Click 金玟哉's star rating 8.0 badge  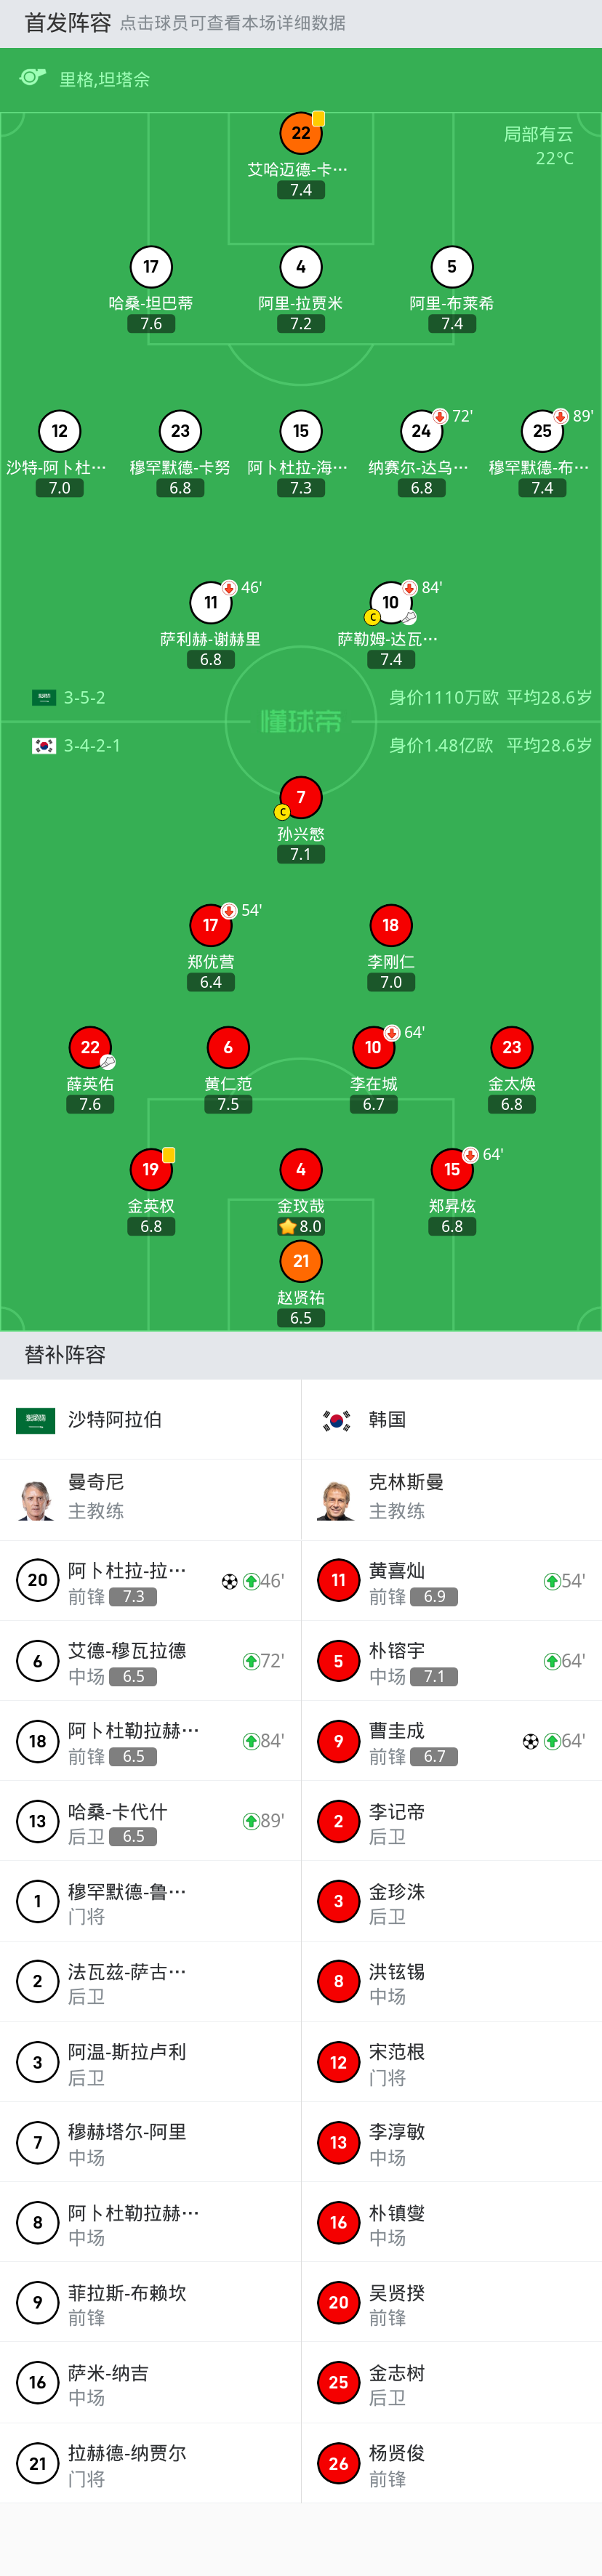point(301,1226)
